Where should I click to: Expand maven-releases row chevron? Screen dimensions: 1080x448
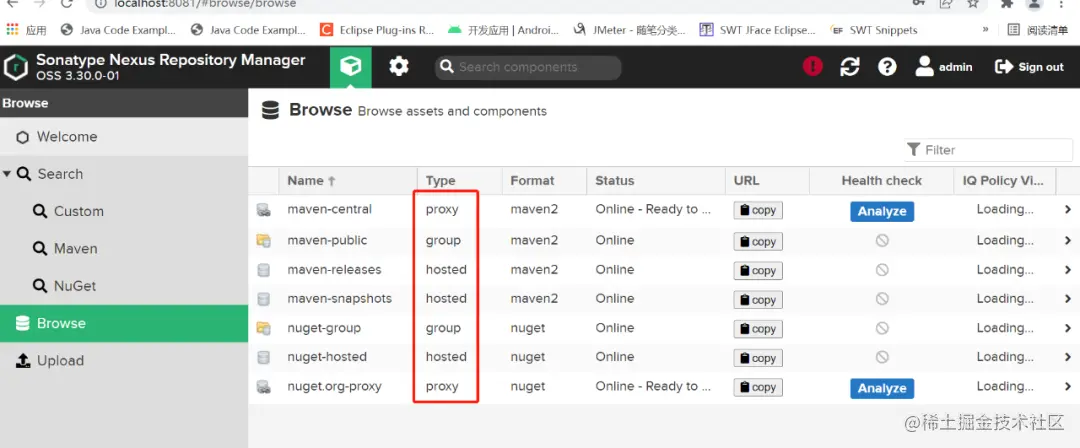pos(1068,269)
